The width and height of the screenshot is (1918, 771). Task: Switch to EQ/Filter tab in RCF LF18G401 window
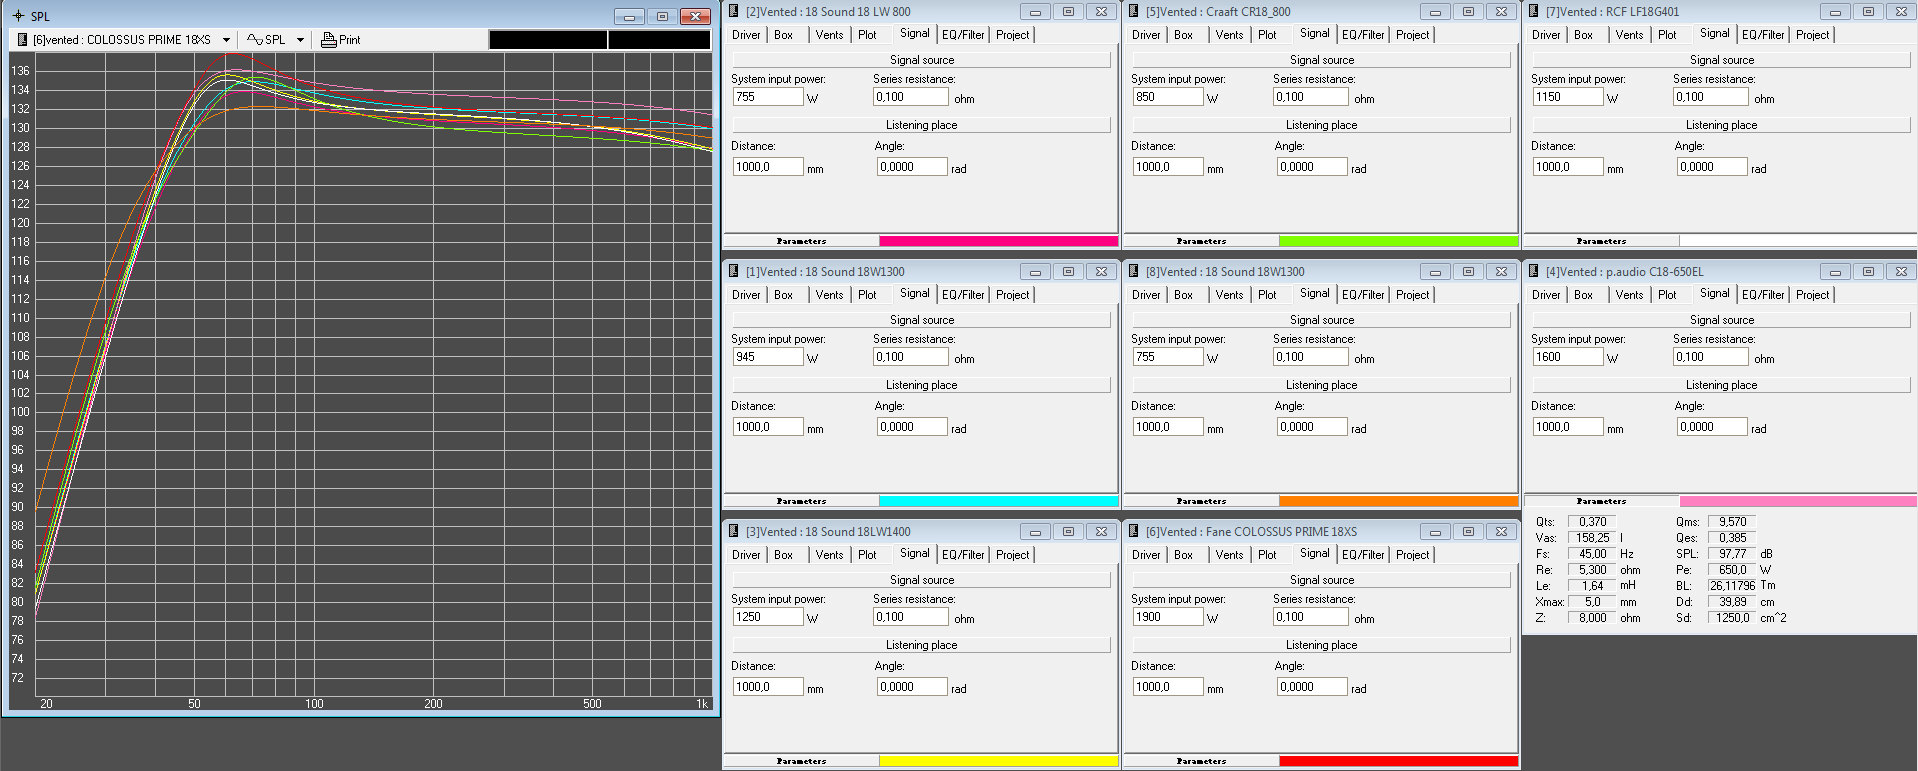(x=1763, y=35)
